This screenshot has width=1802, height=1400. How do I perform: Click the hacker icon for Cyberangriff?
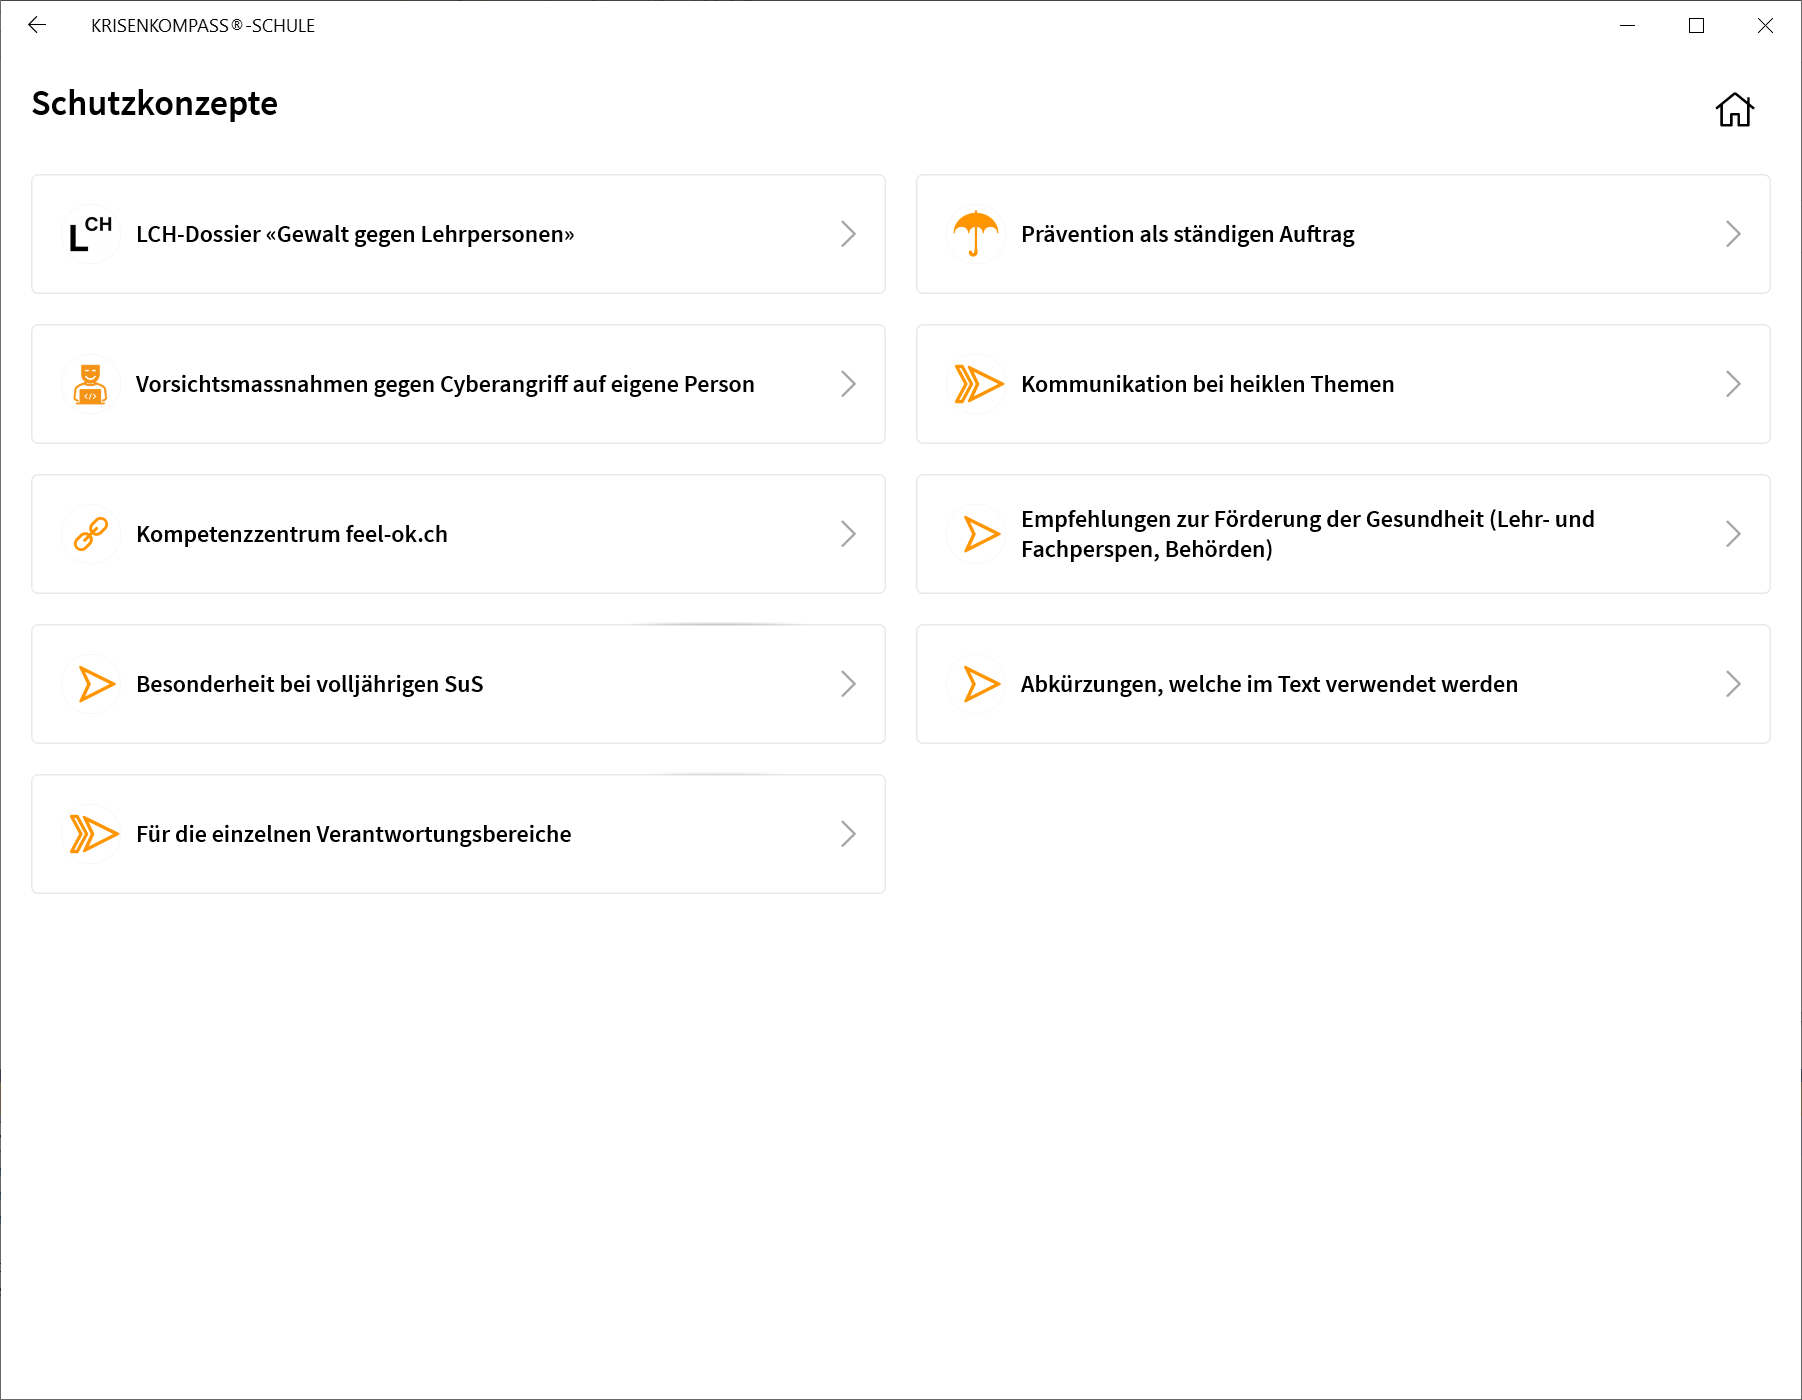90,384
